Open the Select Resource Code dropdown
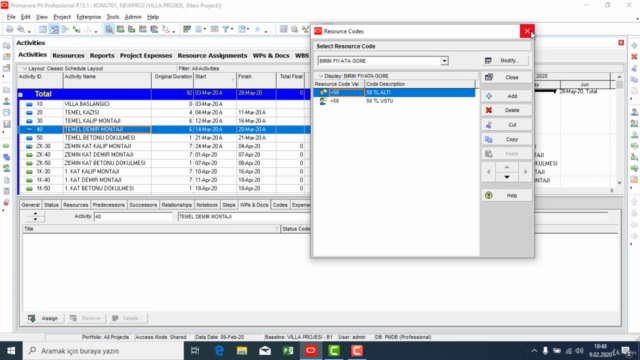Image resolution: width=640 pixels, height=360 pixels. point(444,61)
